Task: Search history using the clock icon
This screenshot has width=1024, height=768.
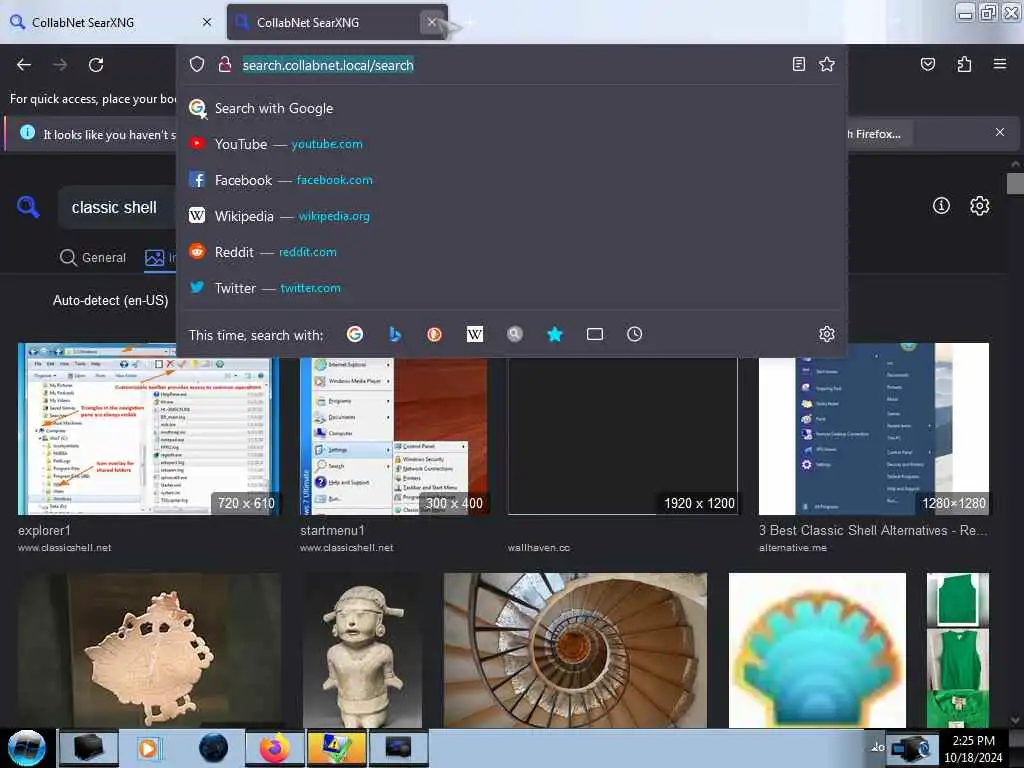Action: tap(634, 334)
